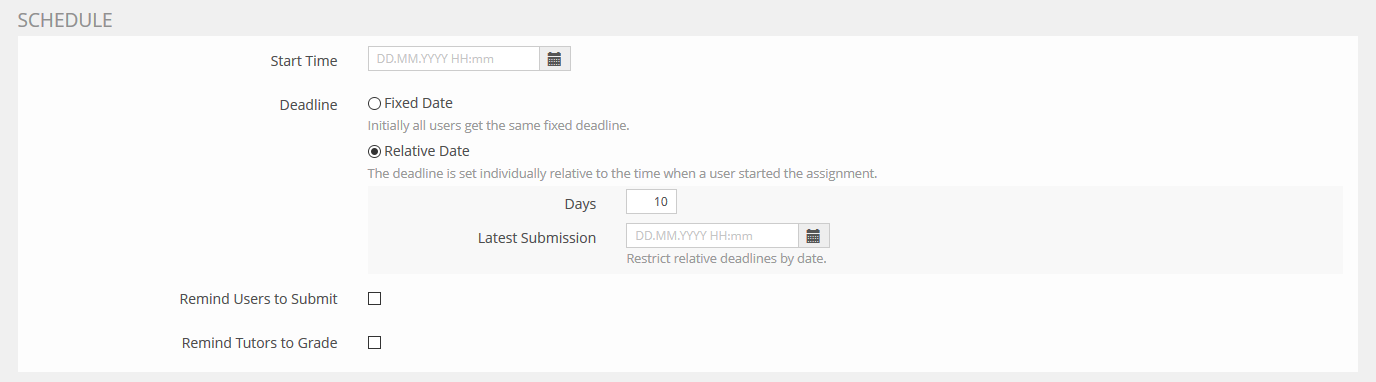Screen dimensions: 1376x382
Task: Enable the Remind Users to Submit checkbox
Action: 375,298
